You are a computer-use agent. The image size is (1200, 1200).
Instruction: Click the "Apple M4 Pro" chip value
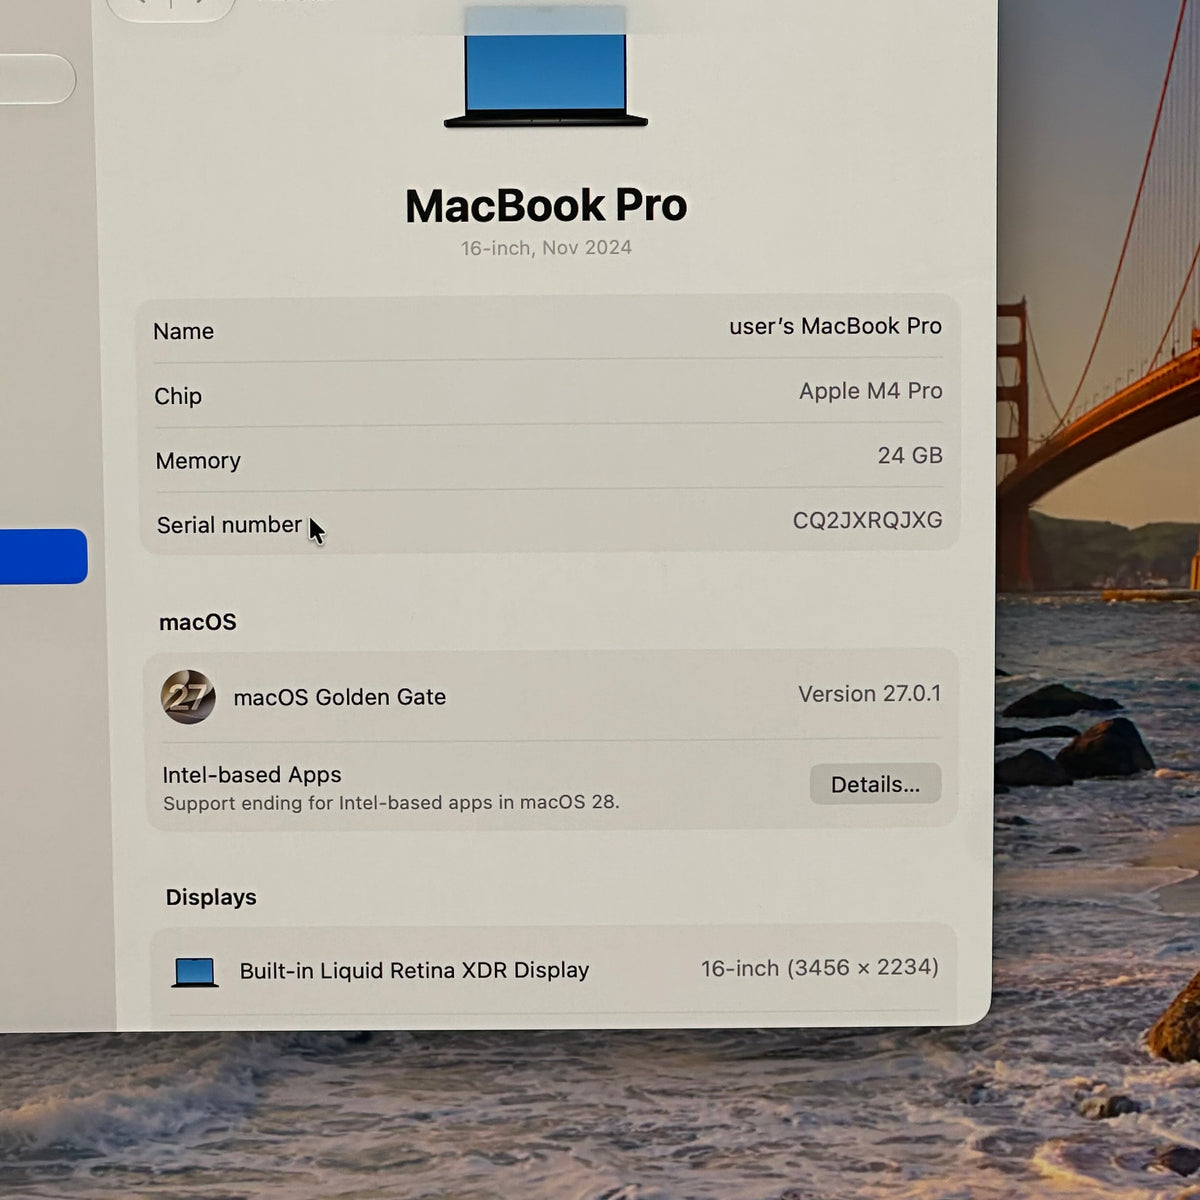pyautogui.click(x=870, y=391)
